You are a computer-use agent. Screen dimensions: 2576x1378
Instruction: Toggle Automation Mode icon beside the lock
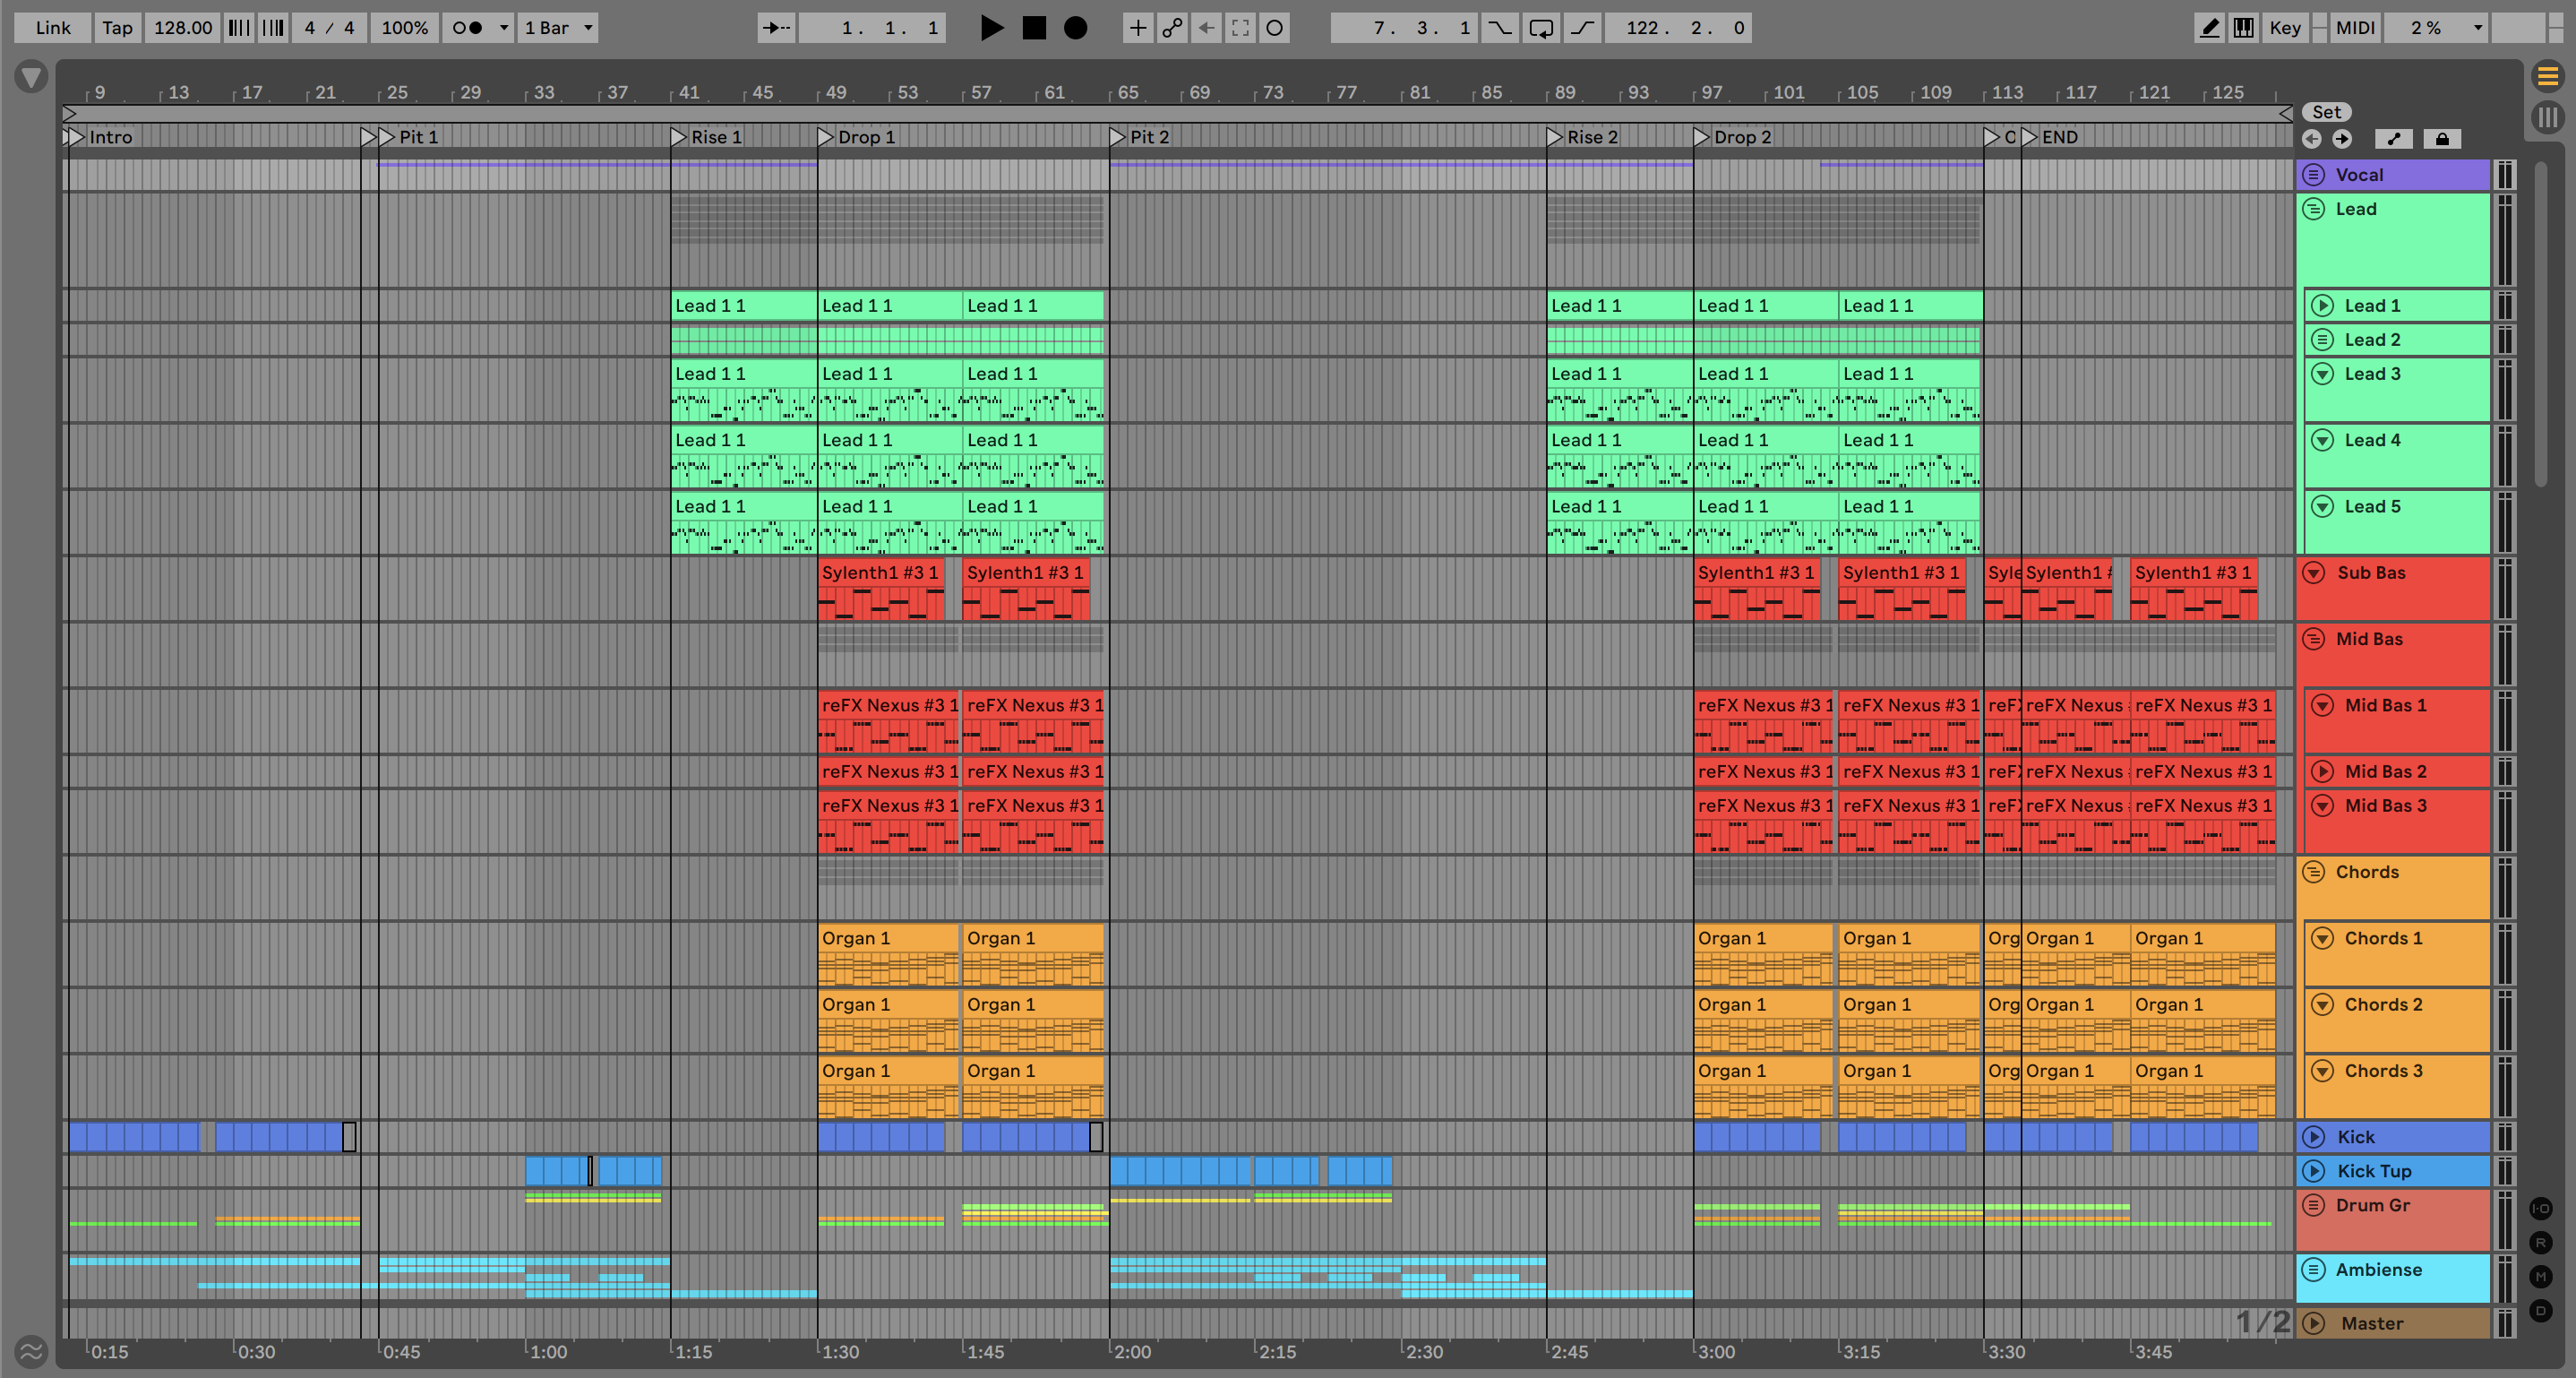[2394, 139]
